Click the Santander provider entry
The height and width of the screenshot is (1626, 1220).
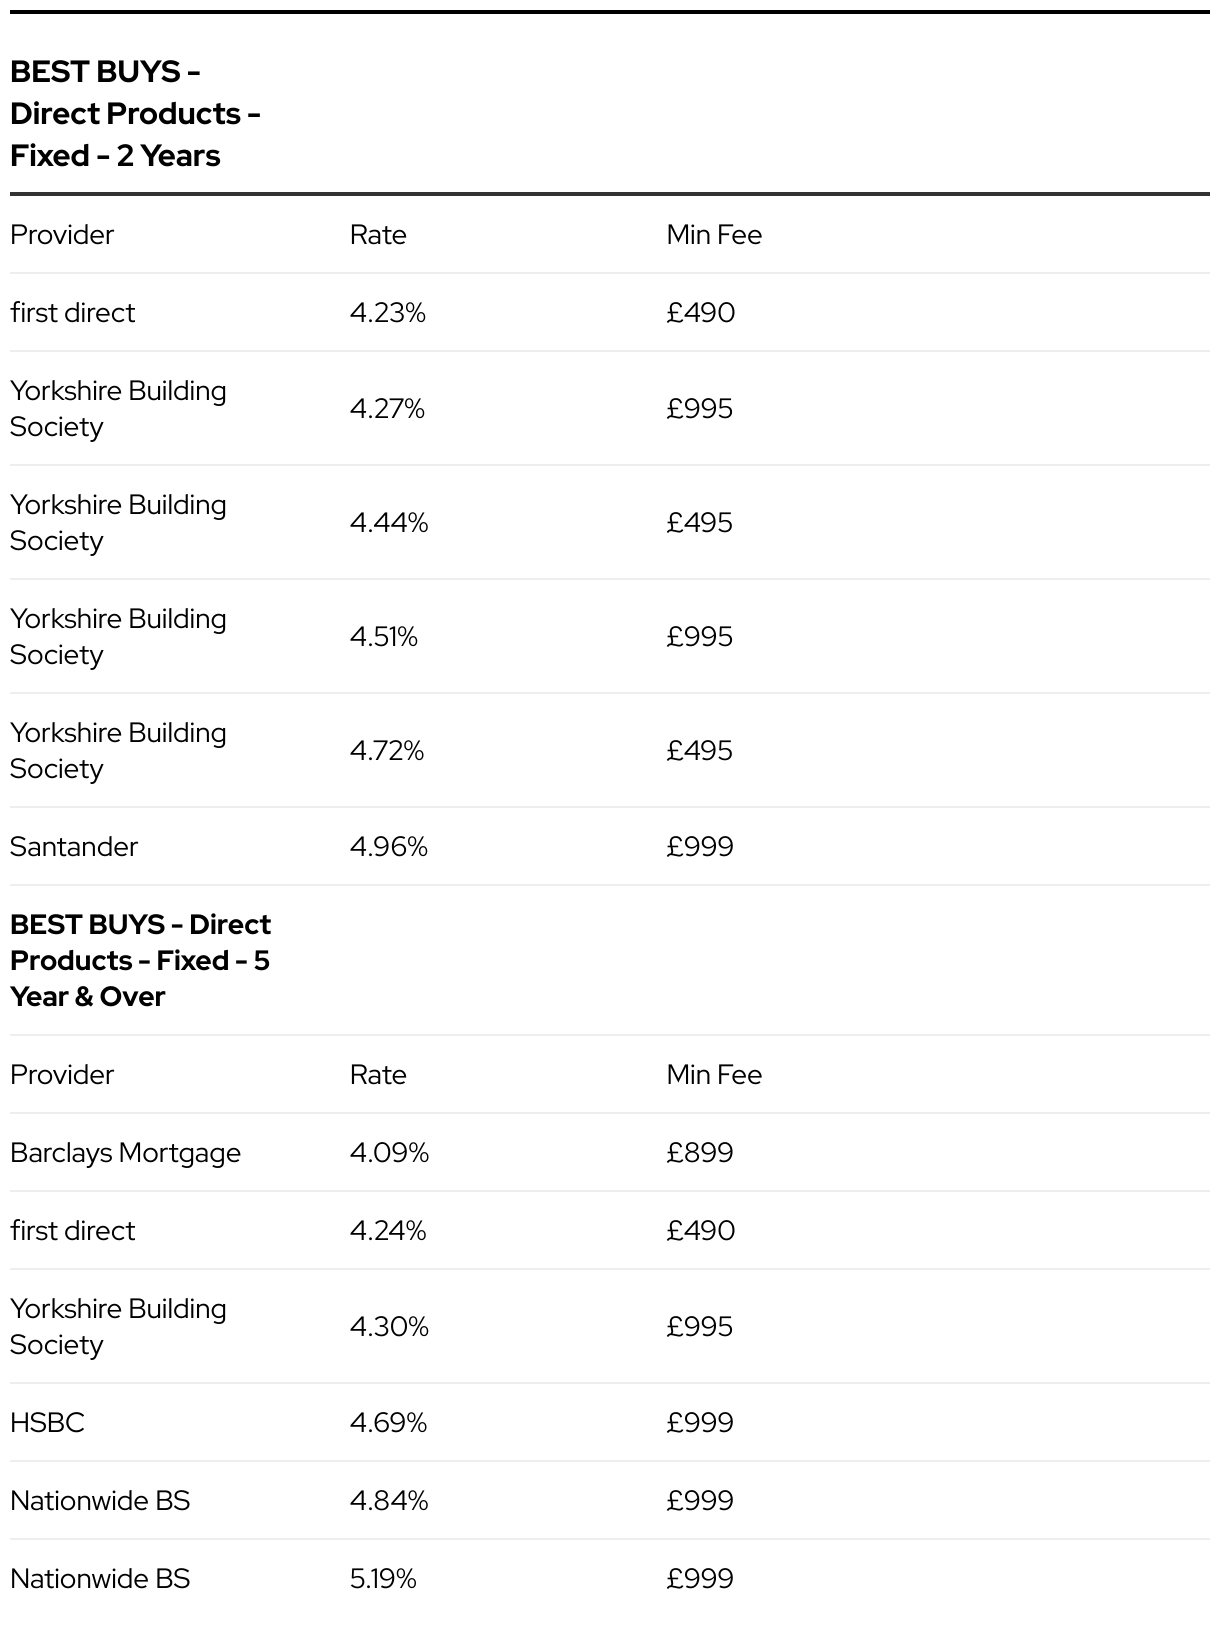tap(74, 847)
